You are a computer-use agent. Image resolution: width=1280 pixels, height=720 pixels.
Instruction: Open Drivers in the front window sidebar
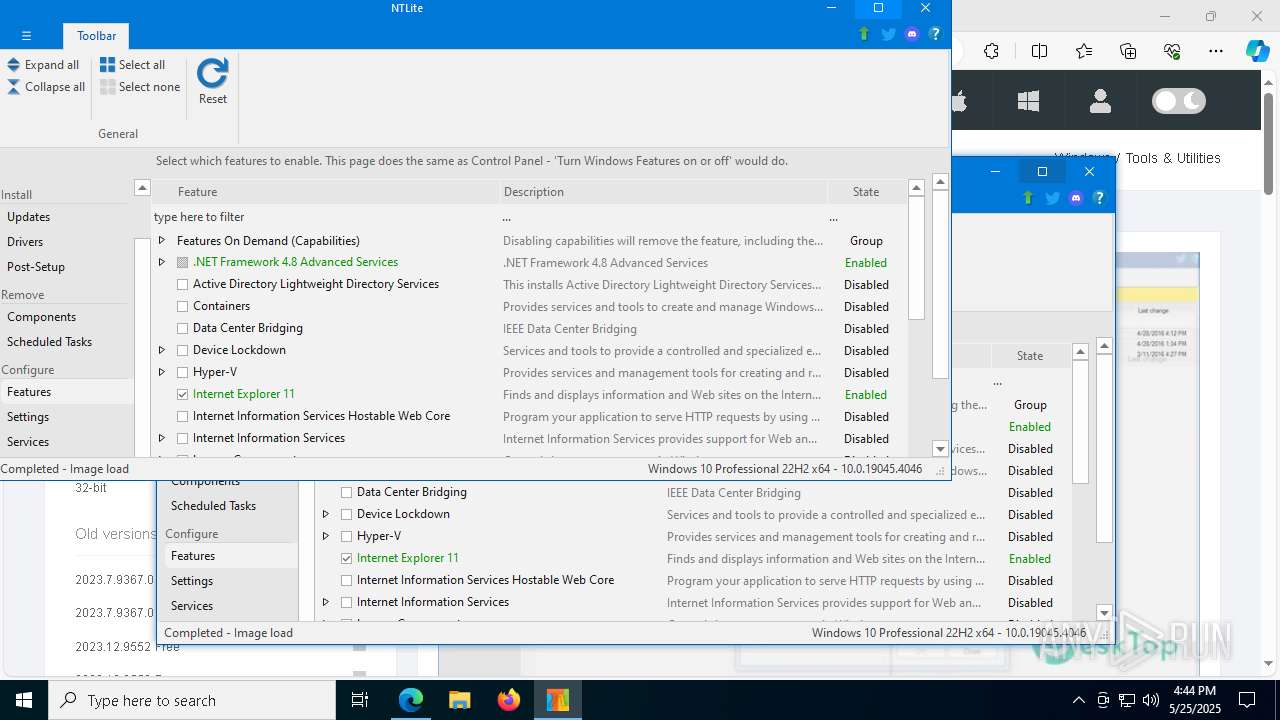coord(25,242)
